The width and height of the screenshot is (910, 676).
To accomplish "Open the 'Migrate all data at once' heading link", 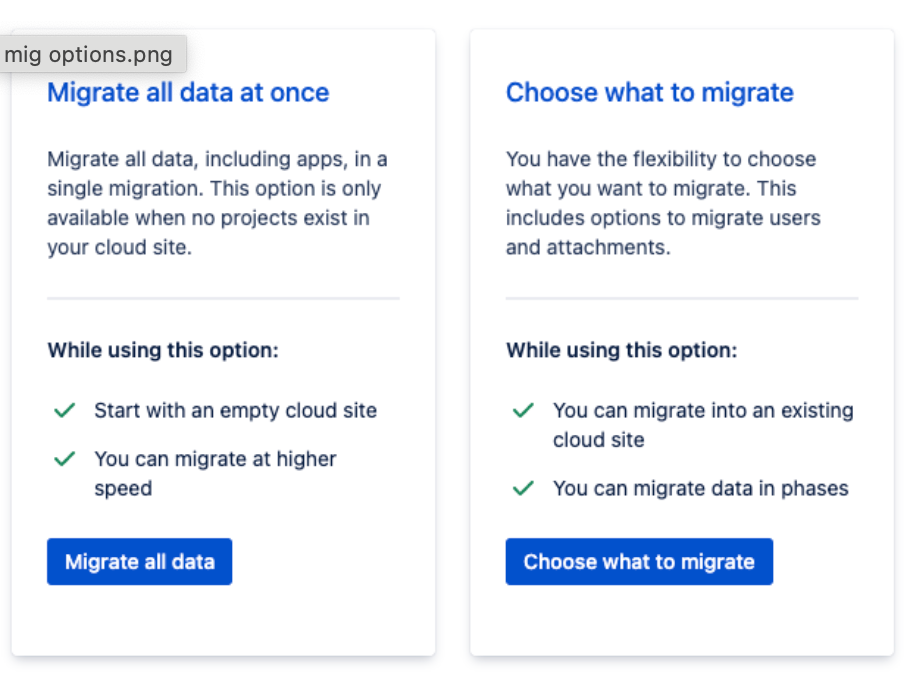I will (188, 92).
